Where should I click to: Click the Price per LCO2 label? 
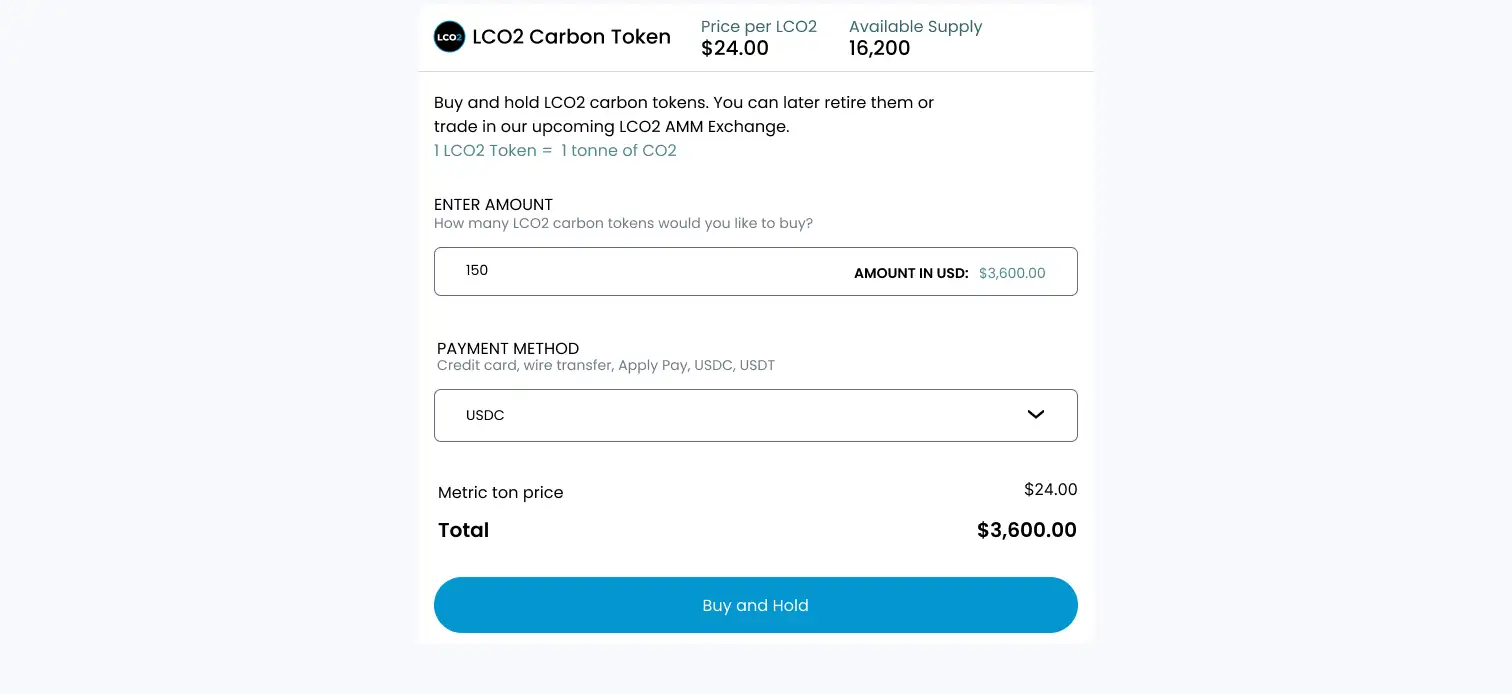click(x=758, y=27)
